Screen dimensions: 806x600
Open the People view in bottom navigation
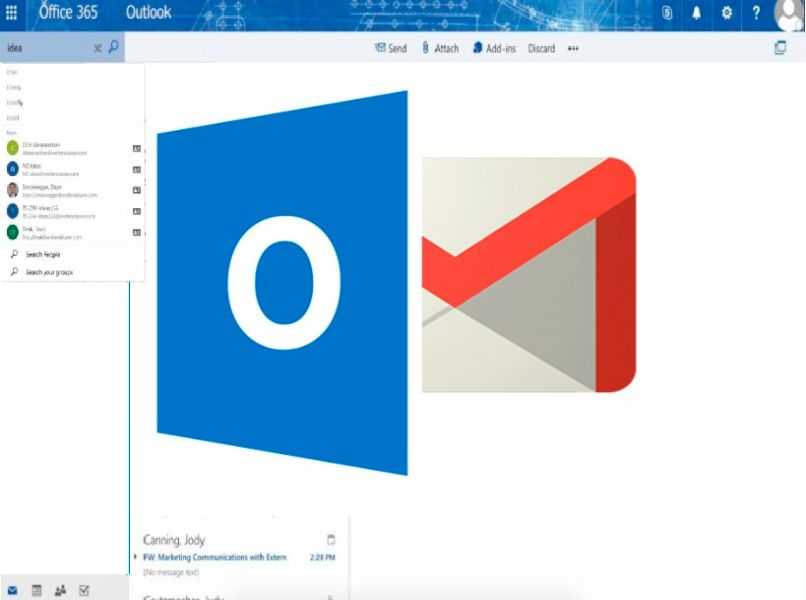[60, 590]
